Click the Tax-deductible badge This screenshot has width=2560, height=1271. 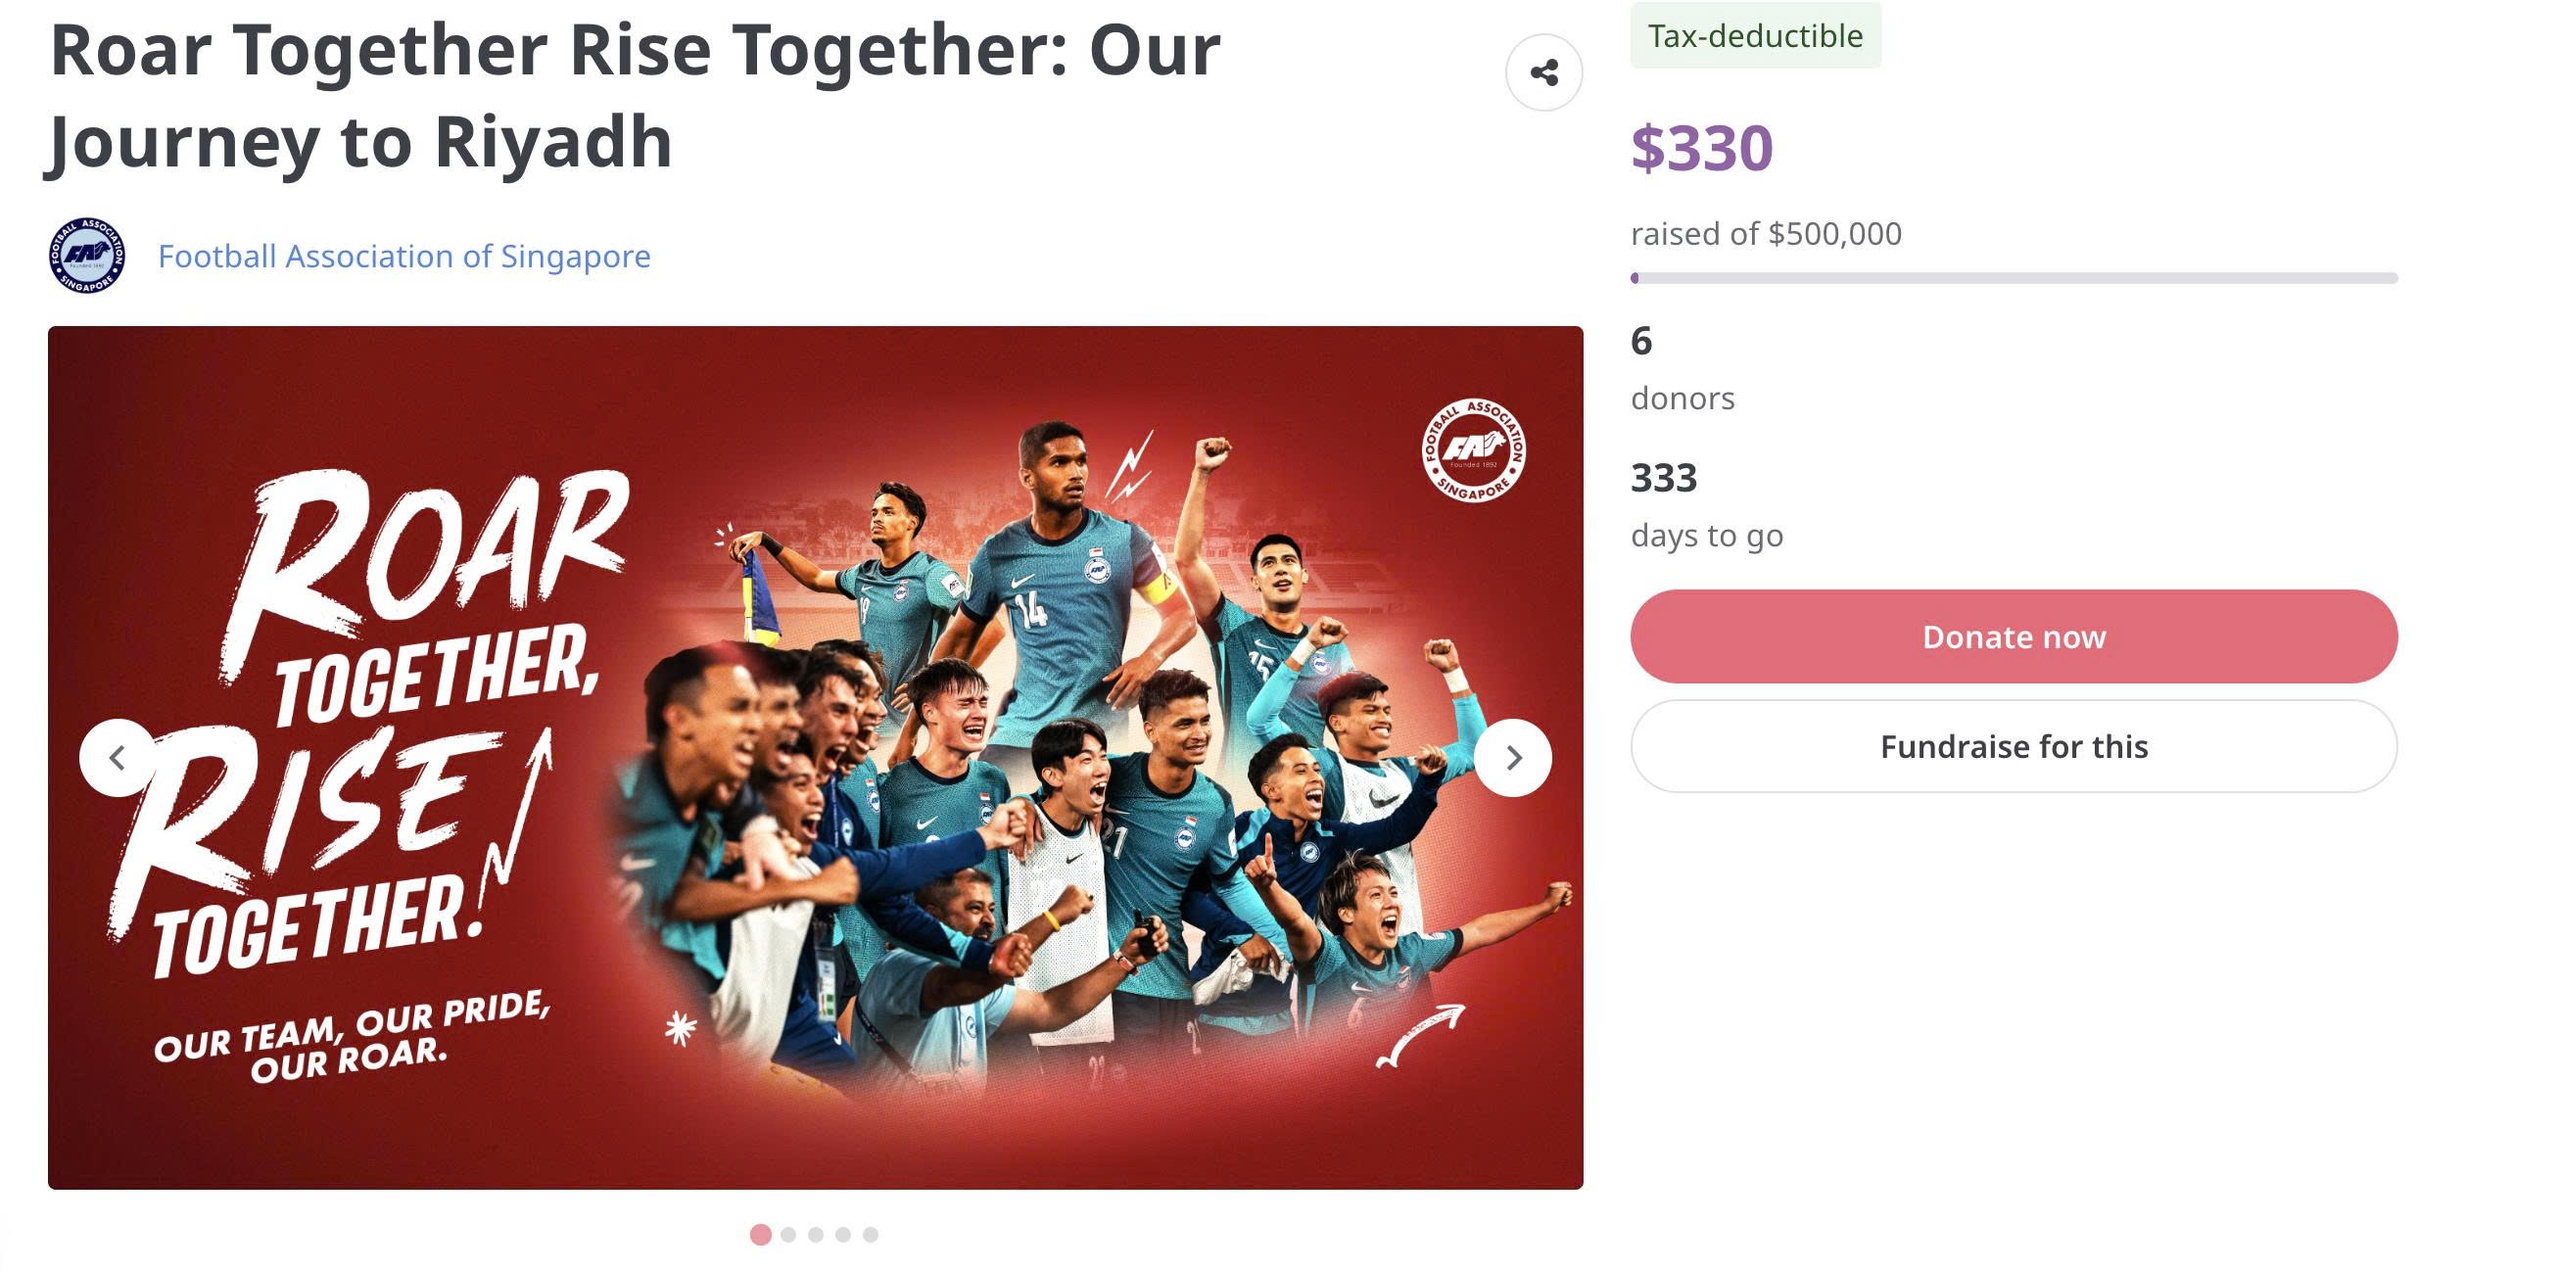[1756, 36]
